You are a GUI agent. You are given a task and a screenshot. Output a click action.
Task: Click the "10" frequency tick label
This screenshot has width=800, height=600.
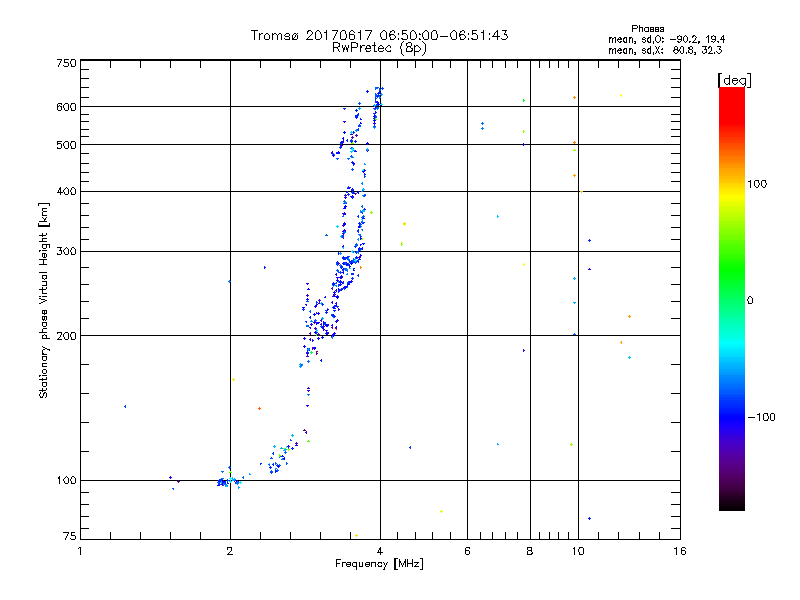(x=578, y=551)
